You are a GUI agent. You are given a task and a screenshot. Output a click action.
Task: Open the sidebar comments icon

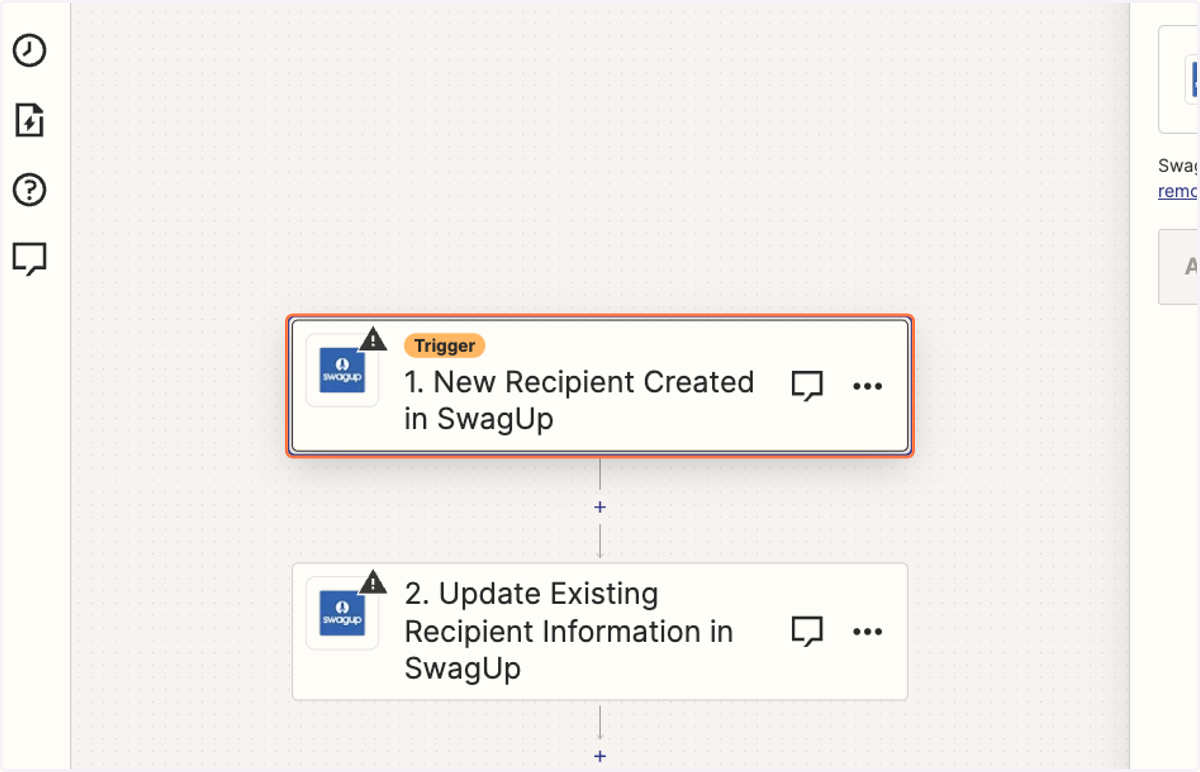[29, 259]
